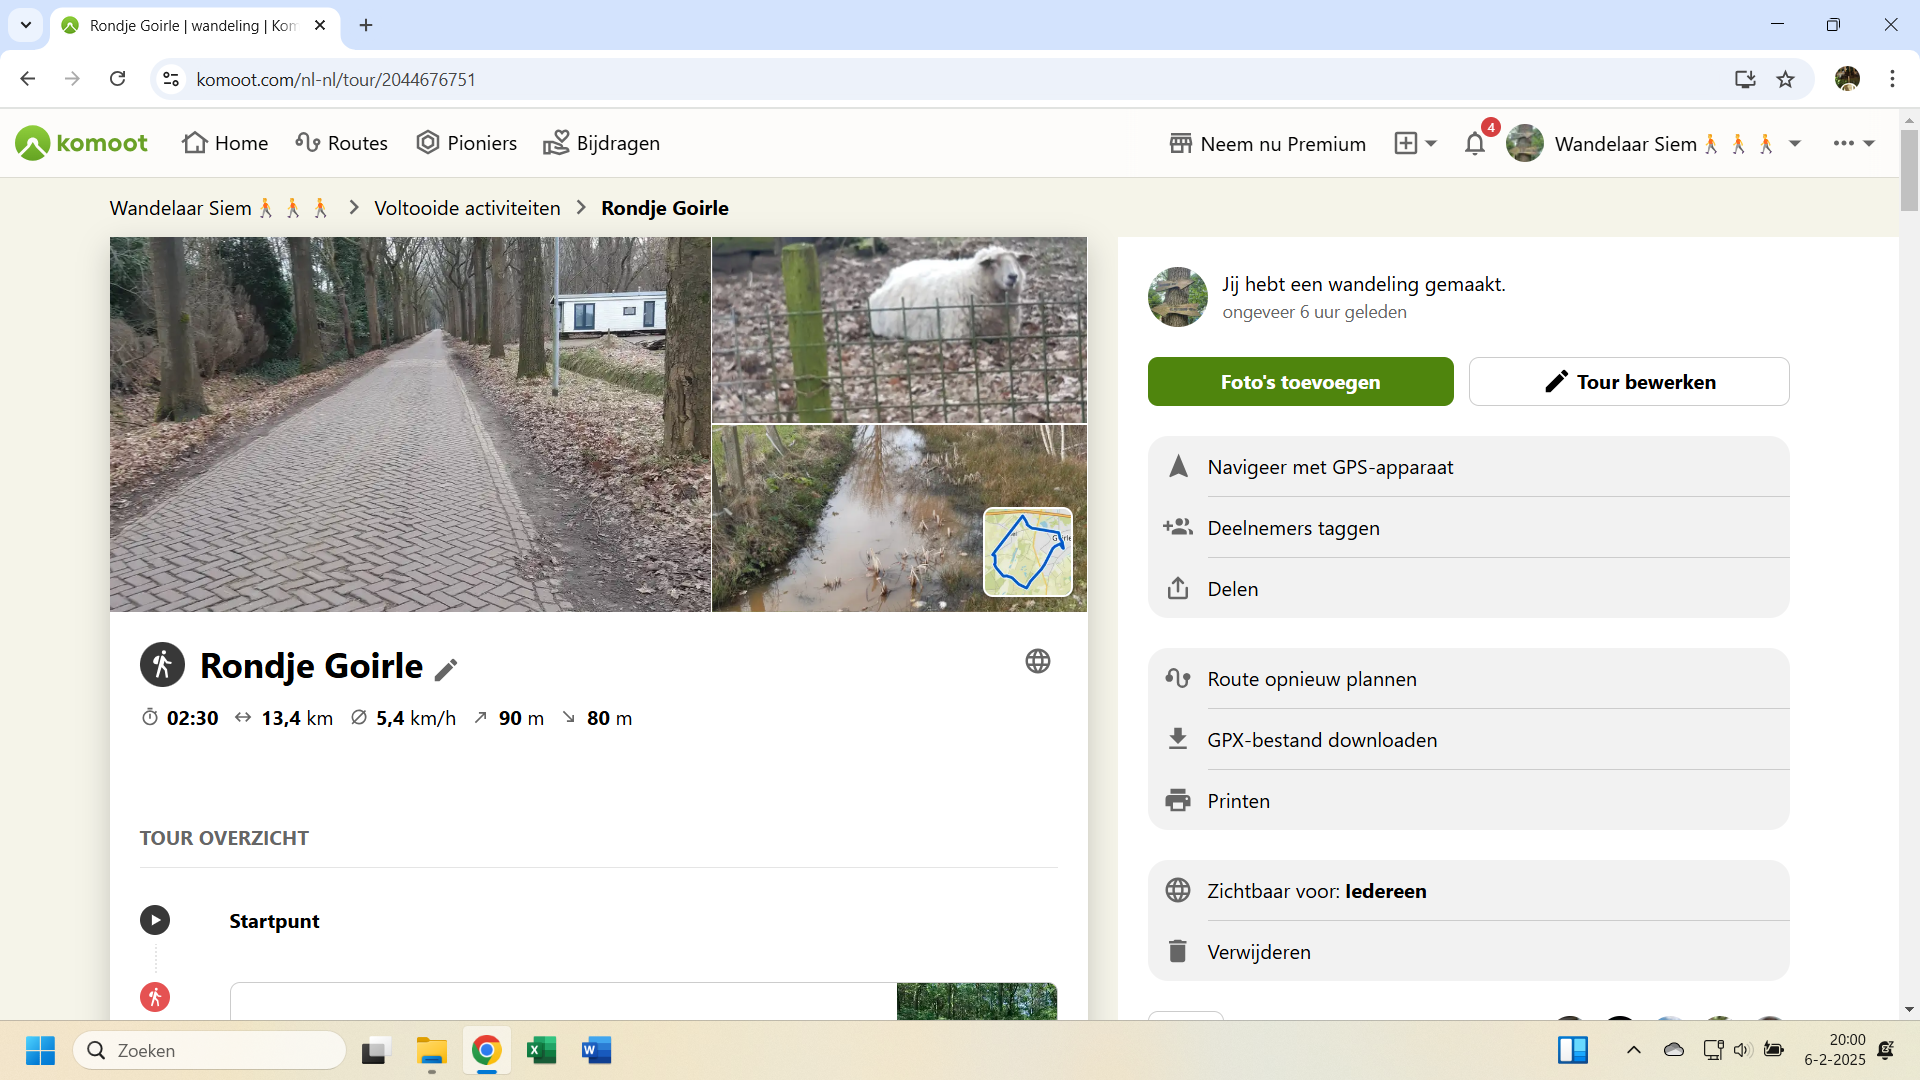Click the Tour bewerken button
The width and height of the screenshot is (1920, 1080).
[1628, 382]
